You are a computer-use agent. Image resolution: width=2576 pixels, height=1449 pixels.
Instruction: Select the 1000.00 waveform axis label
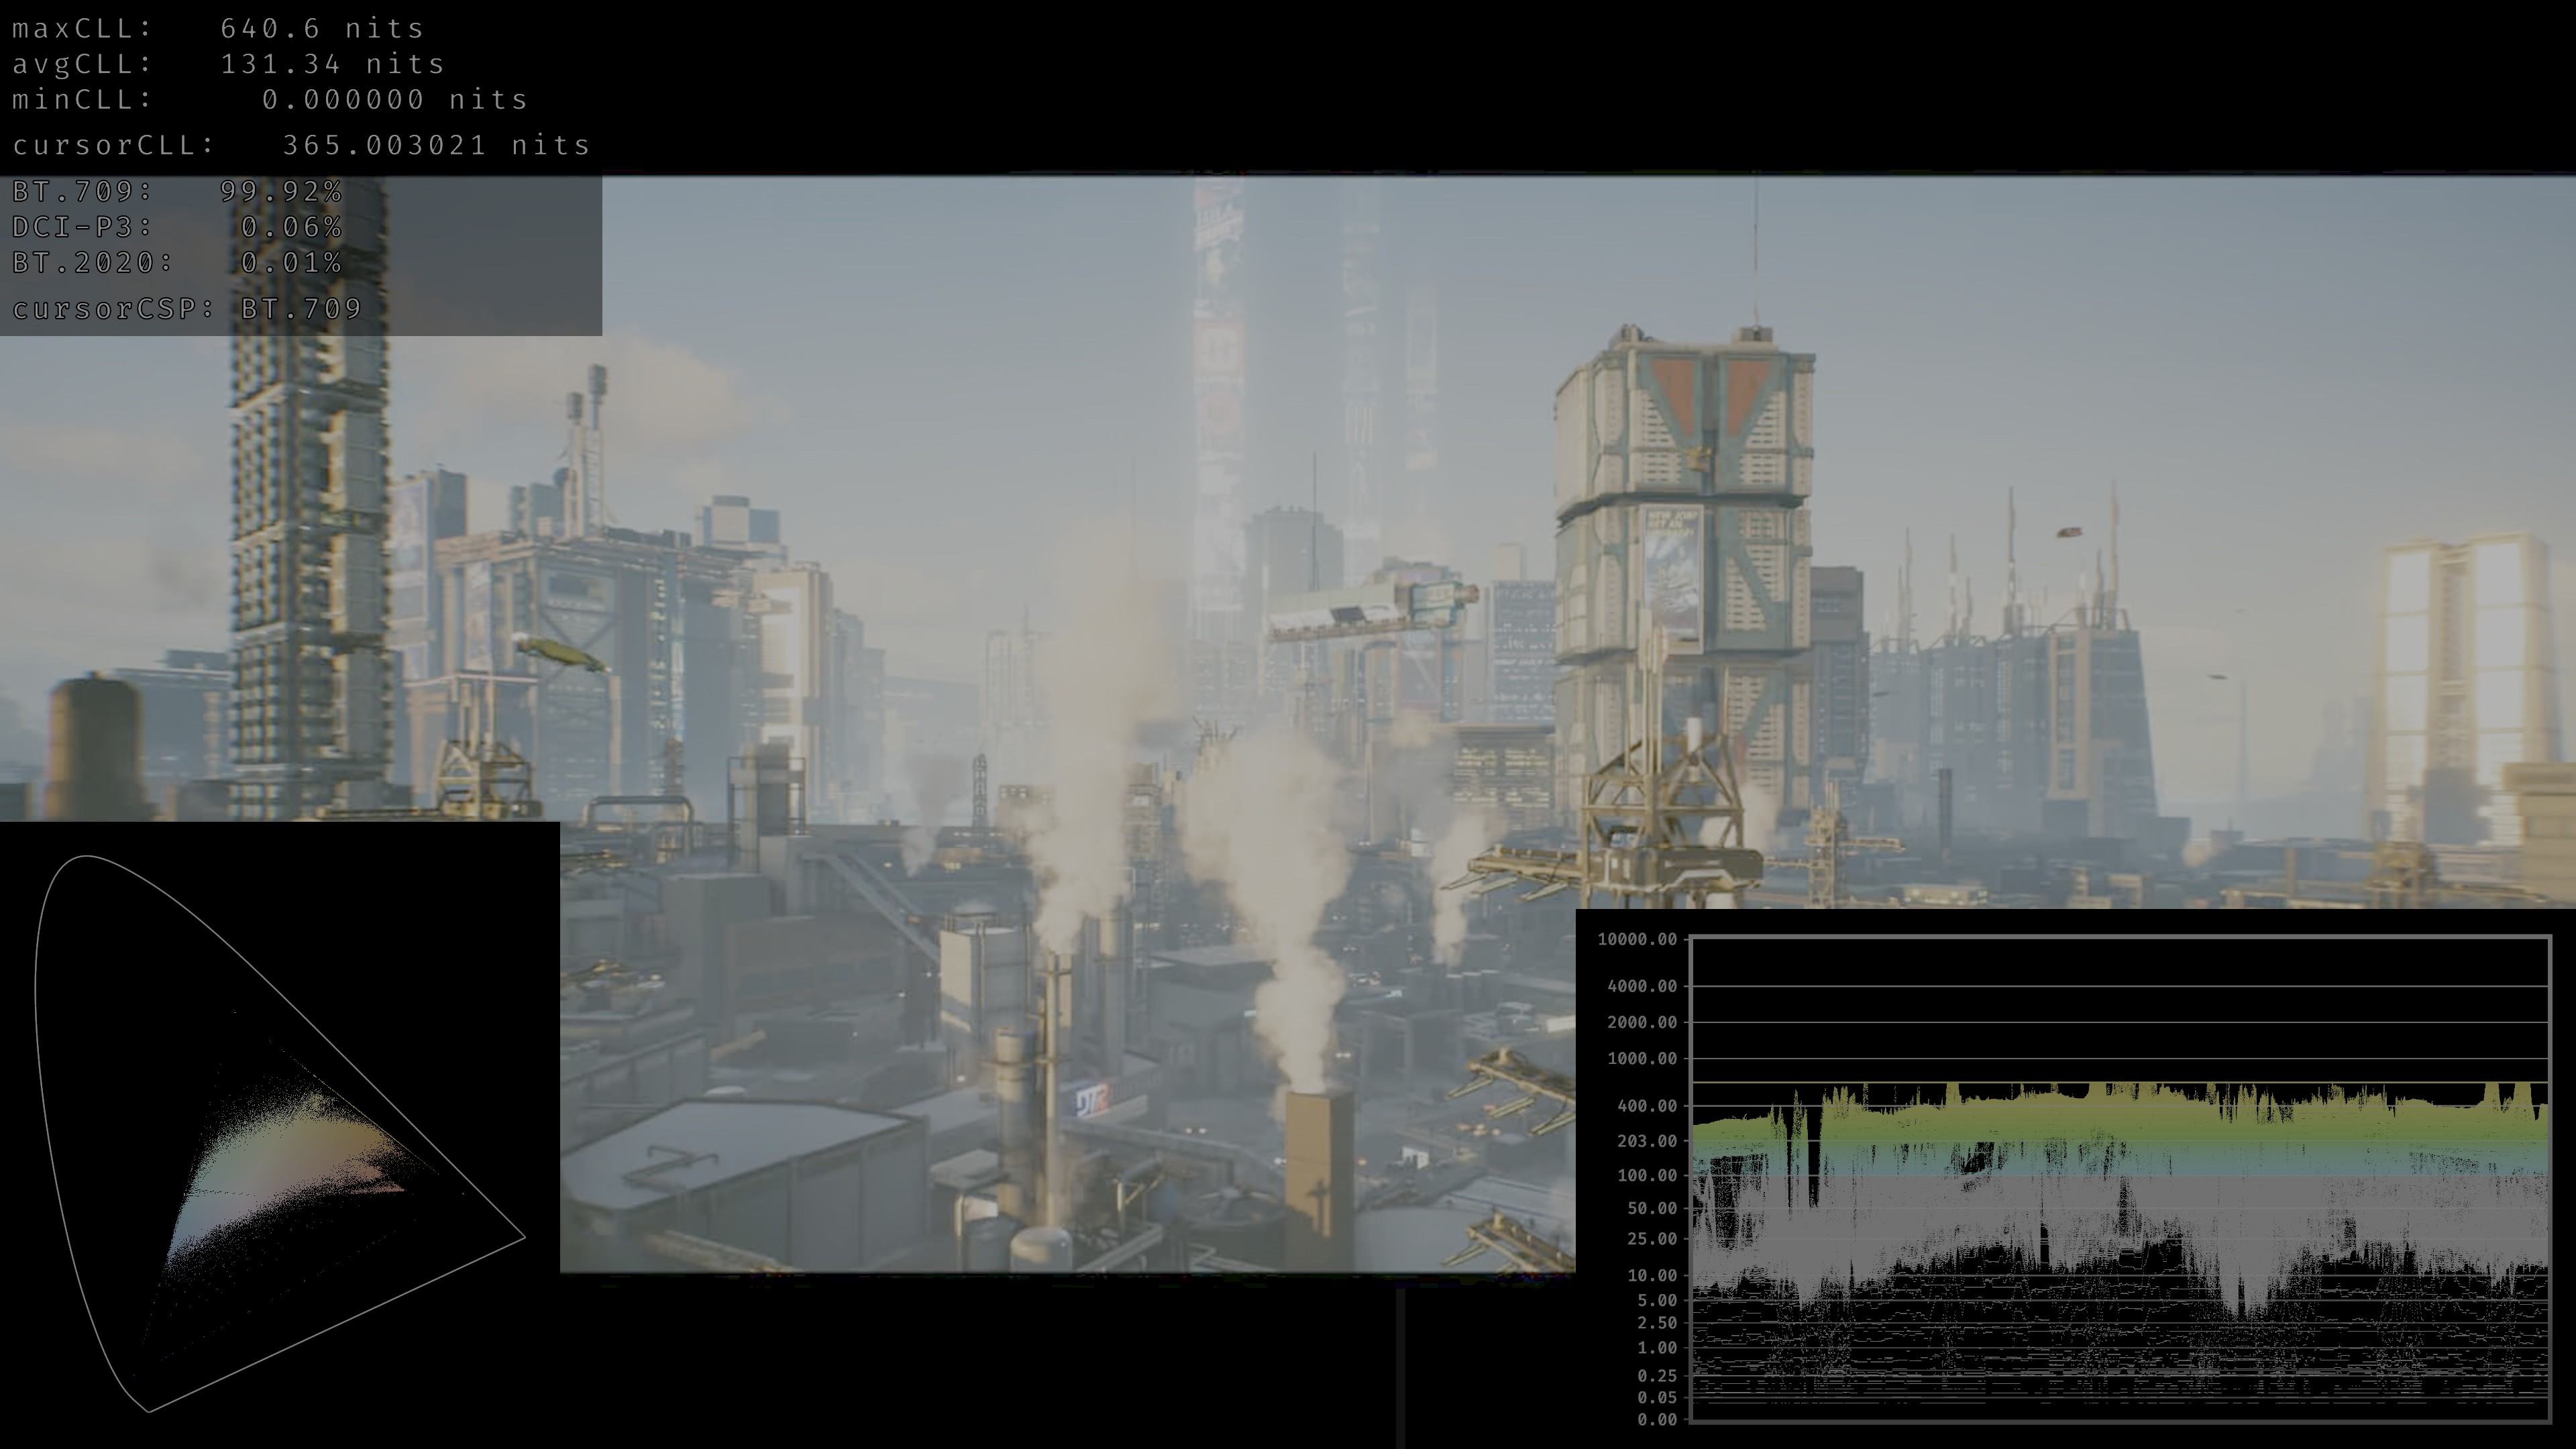coord(1642,1058)
